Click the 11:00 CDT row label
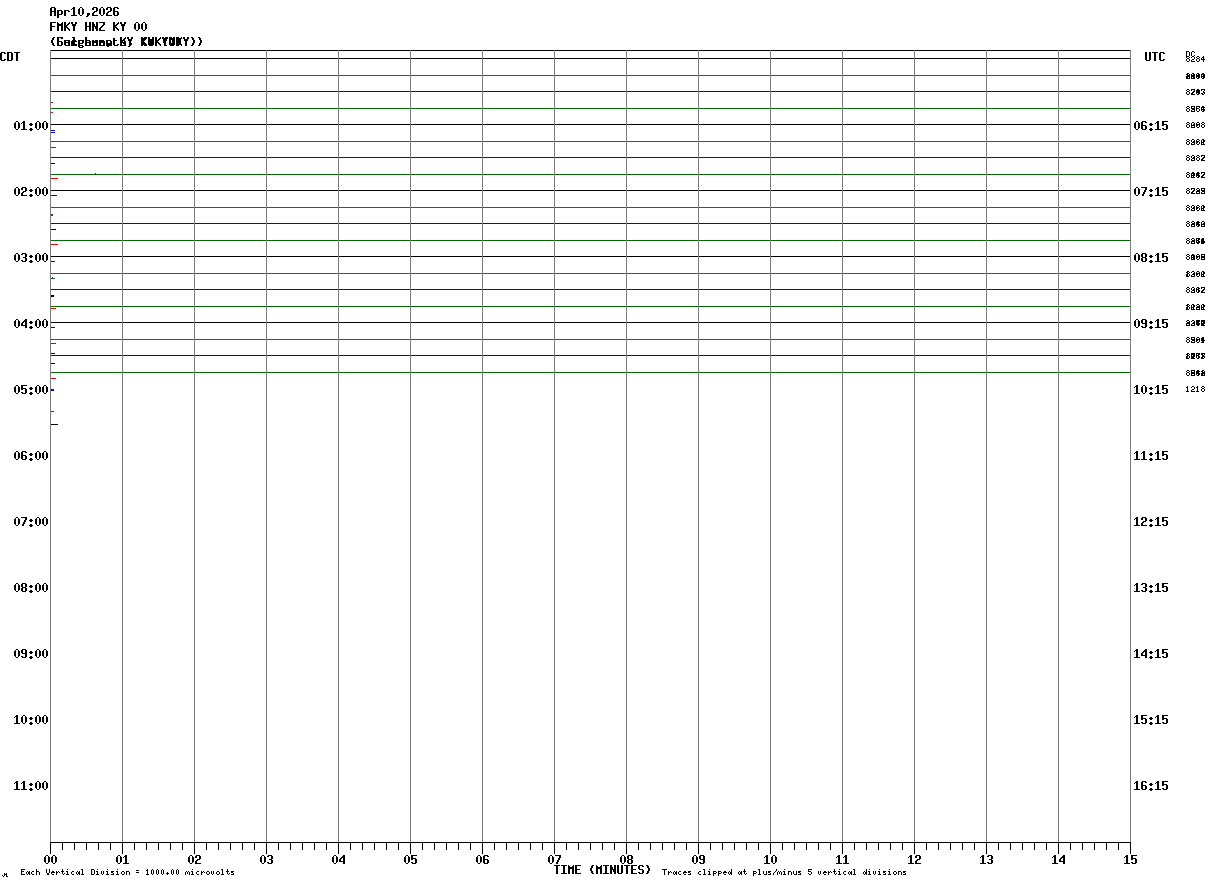This screenshot has width=1210, height=886. coord(31,786)
